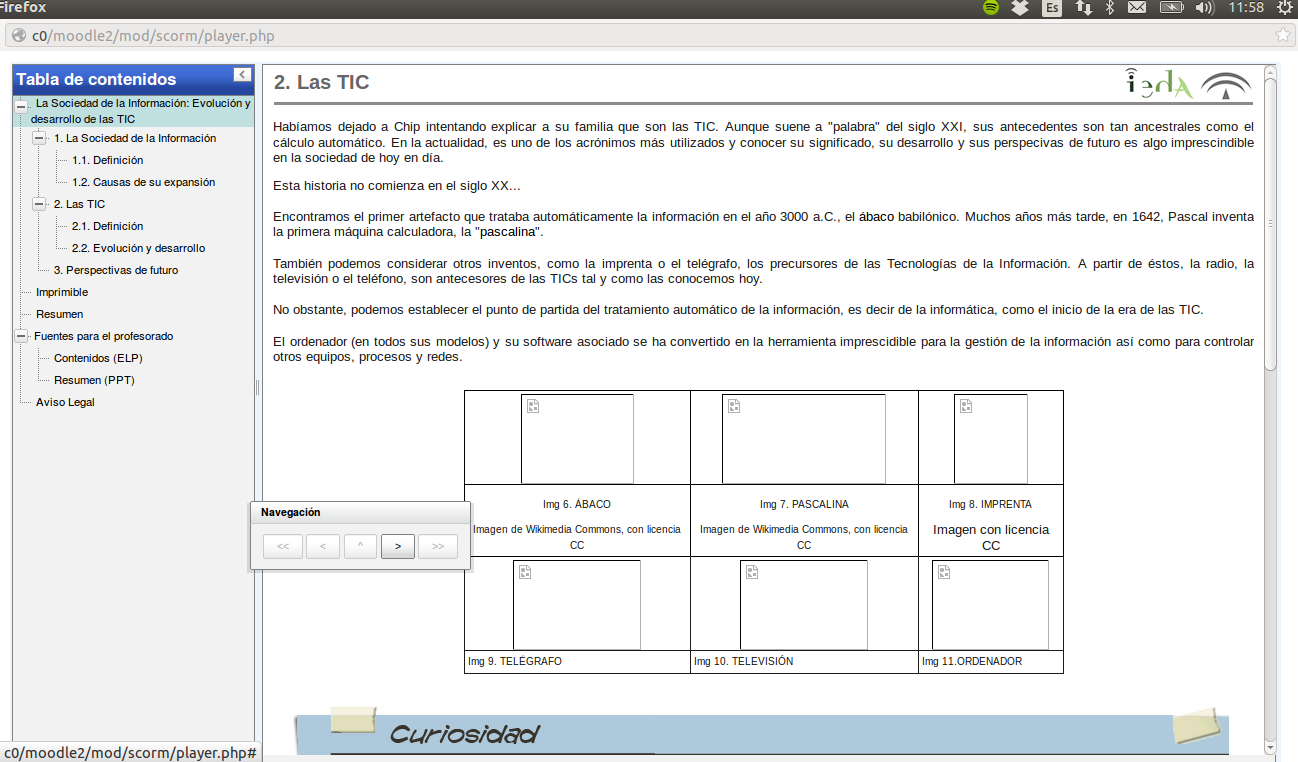
Task: Click the broken image above Img 7. PASCALINA
Action: (804, 439)
